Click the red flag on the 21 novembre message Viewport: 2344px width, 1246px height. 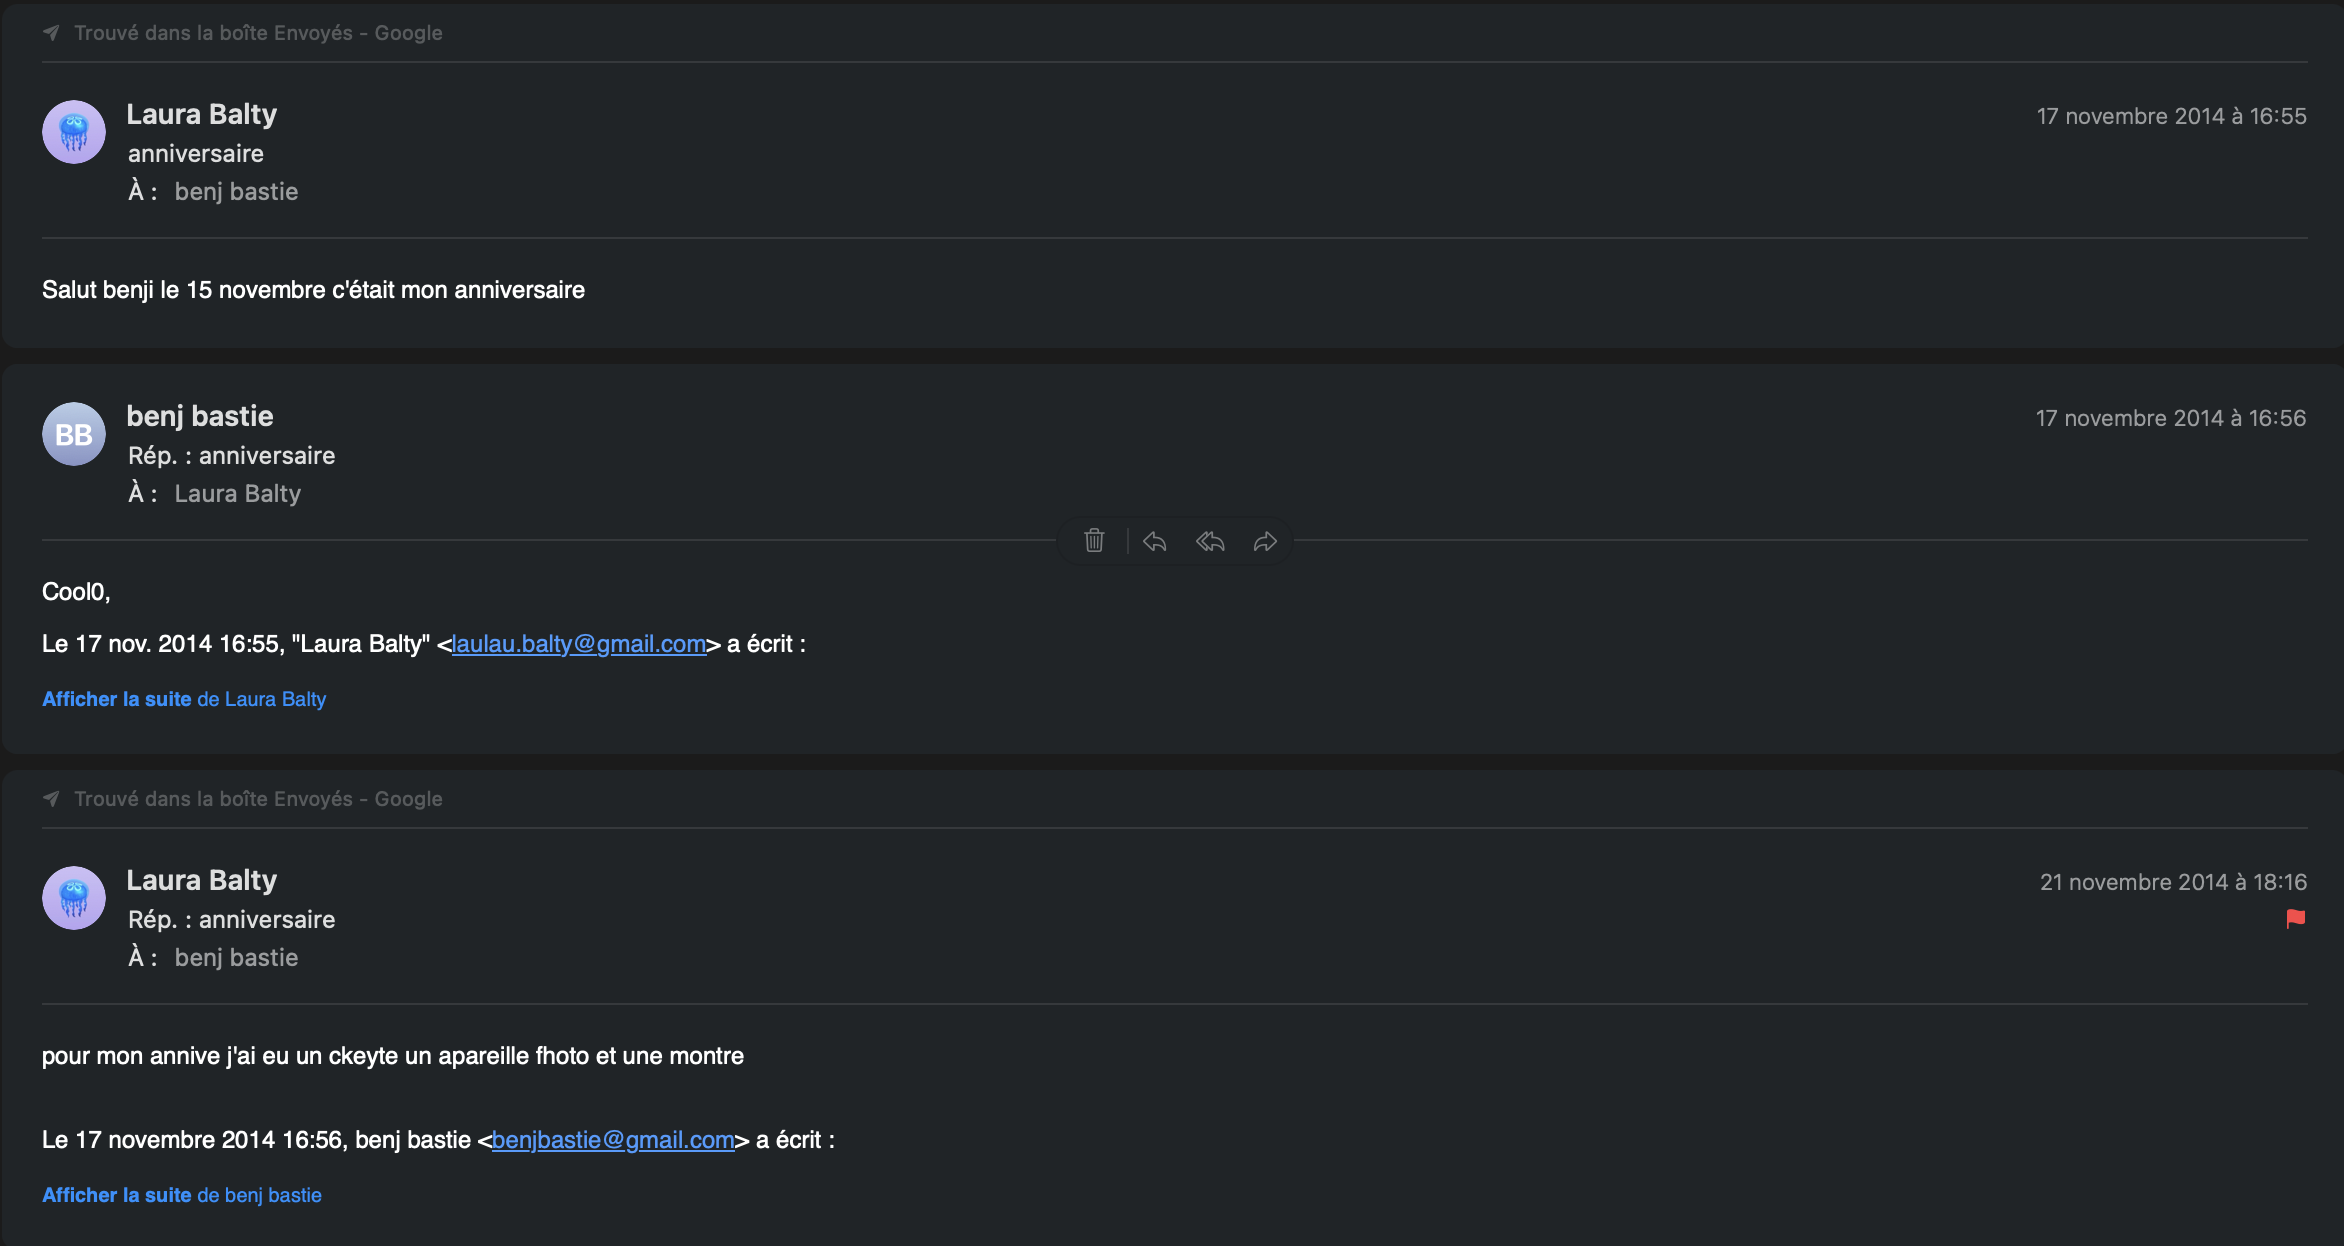2295,918
